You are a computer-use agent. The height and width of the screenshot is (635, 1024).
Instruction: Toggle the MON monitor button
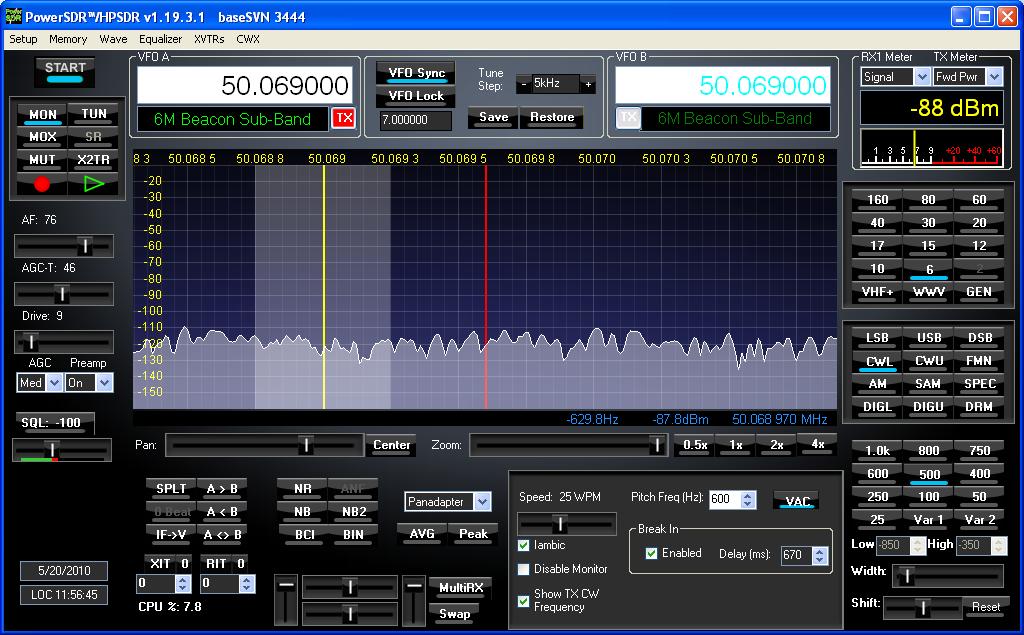(42, 114)
